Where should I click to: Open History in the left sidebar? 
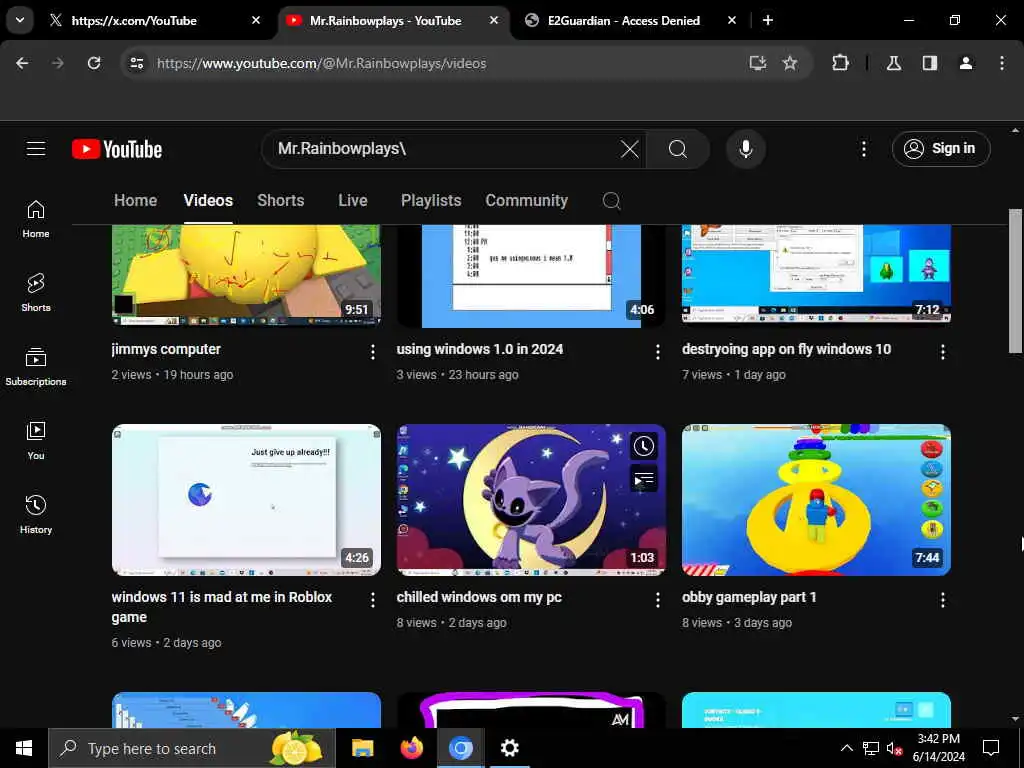(36, 515)
